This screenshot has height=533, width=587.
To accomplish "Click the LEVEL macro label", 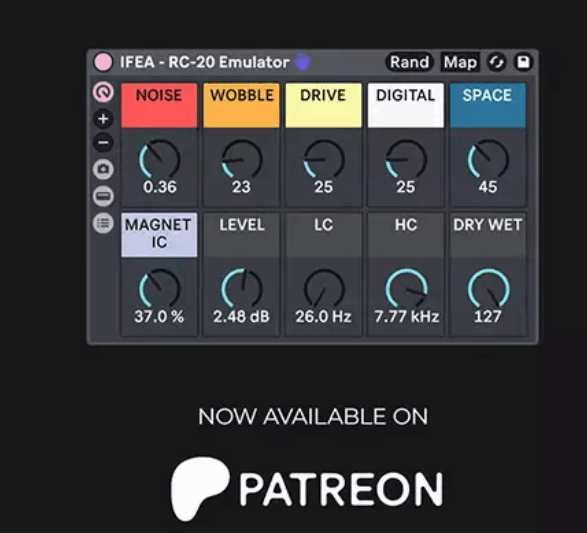I will [241, 235].
